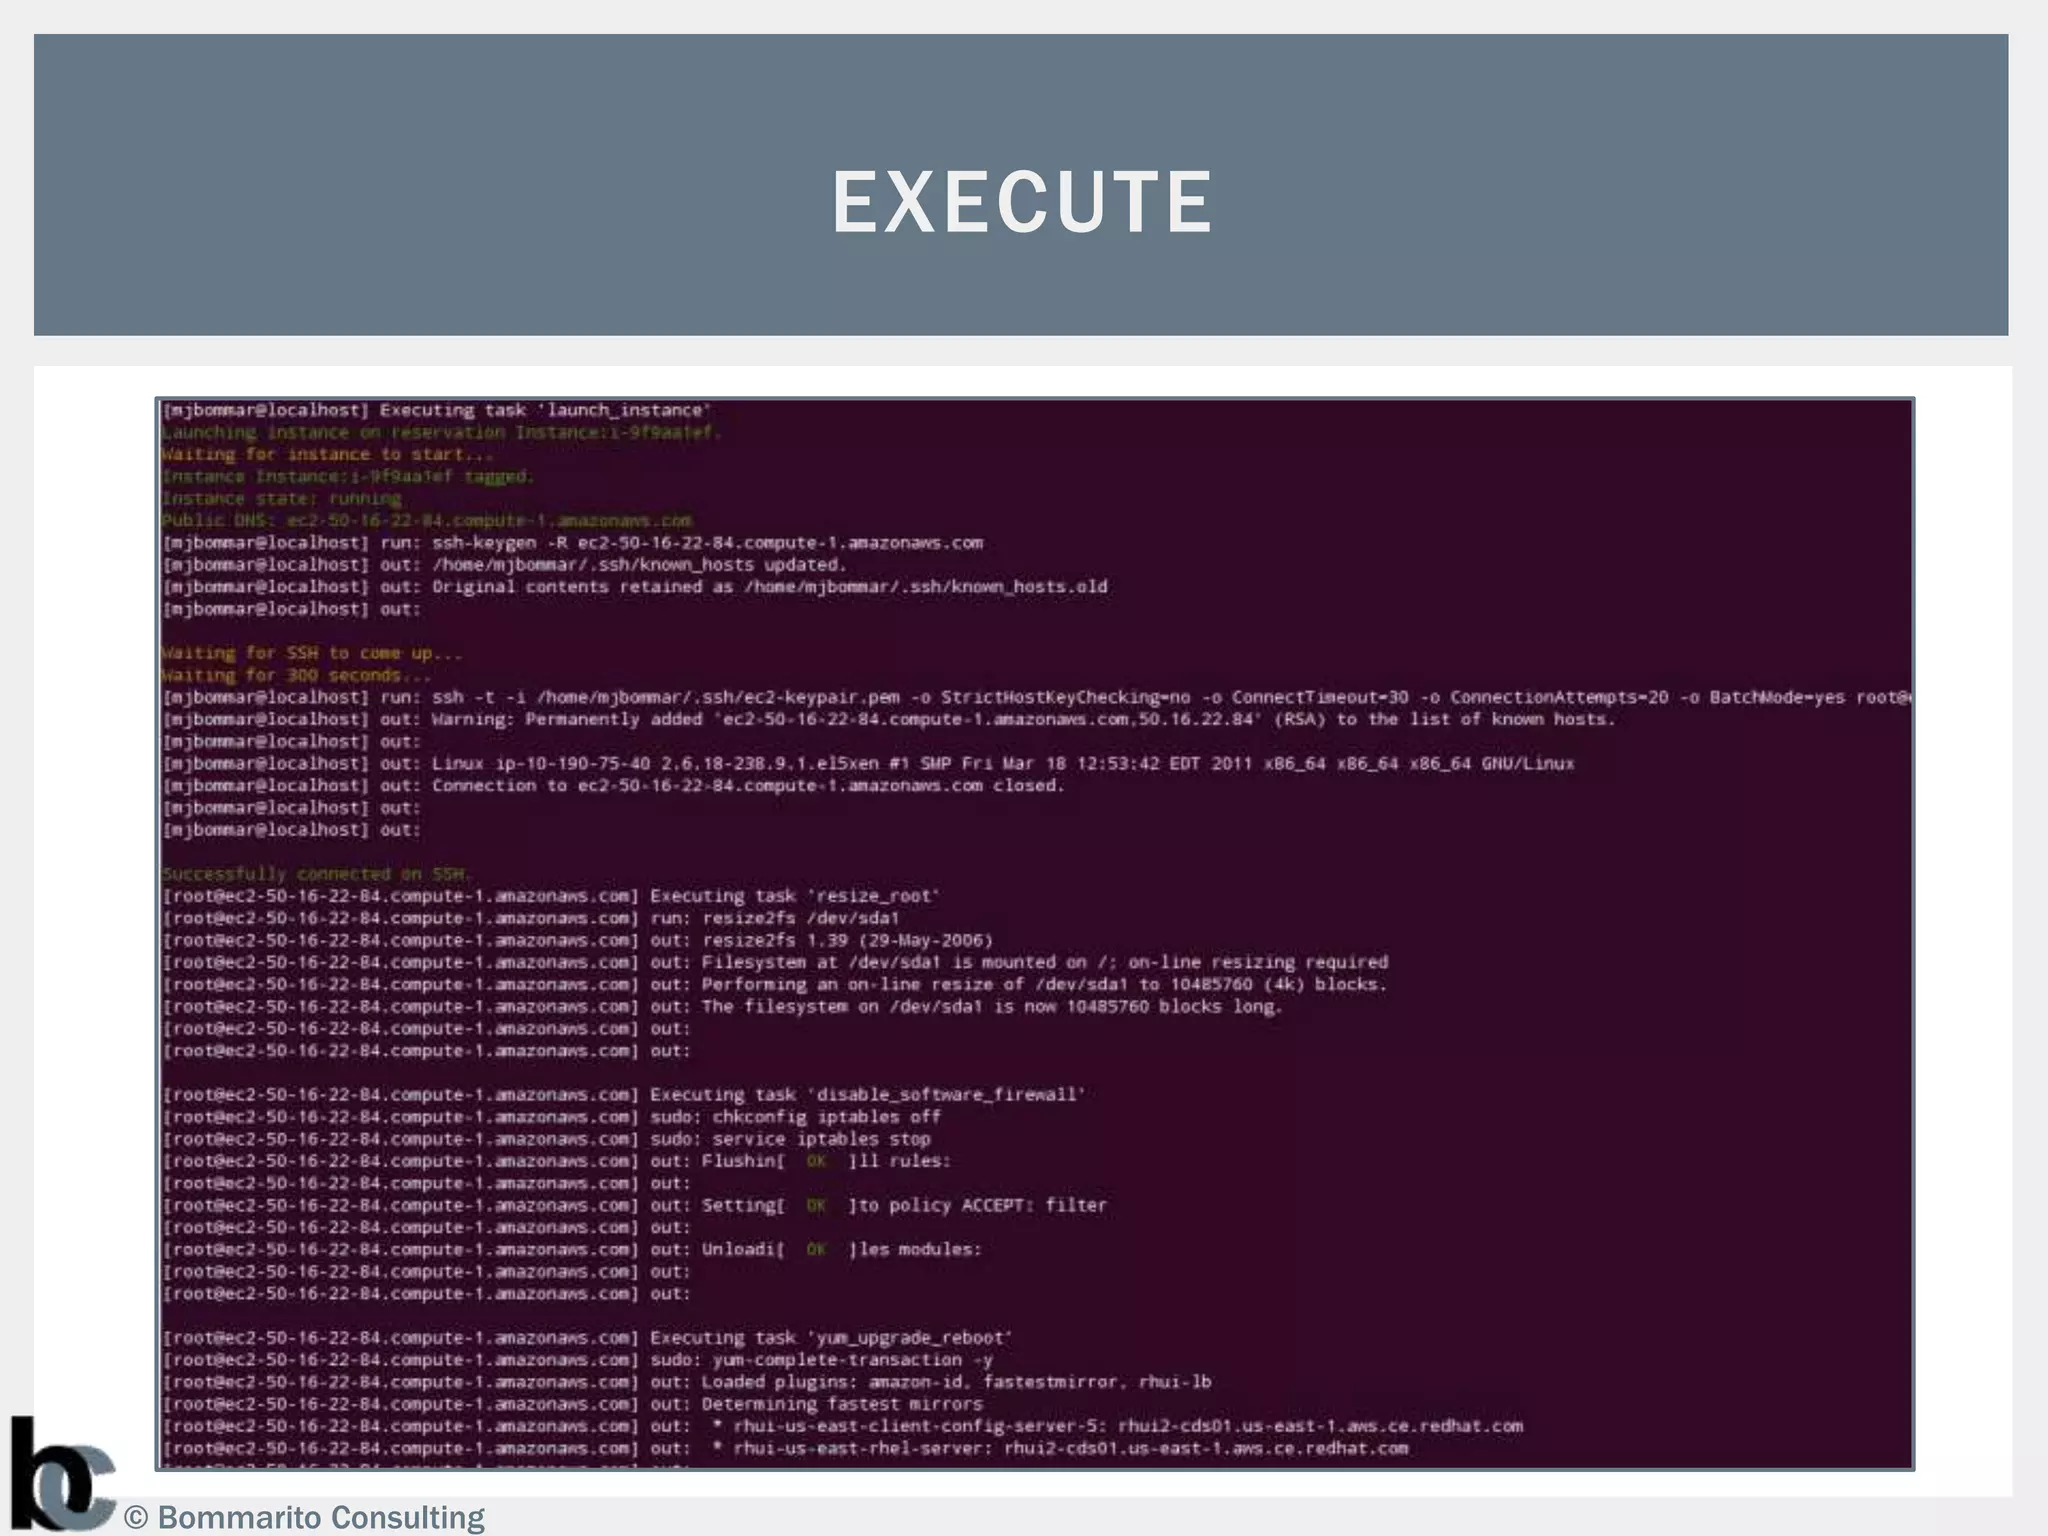Select the line "Executing task 'launch_instance'"
The height and width of the screenshot is (1536, 2048).
coord(437,410)
